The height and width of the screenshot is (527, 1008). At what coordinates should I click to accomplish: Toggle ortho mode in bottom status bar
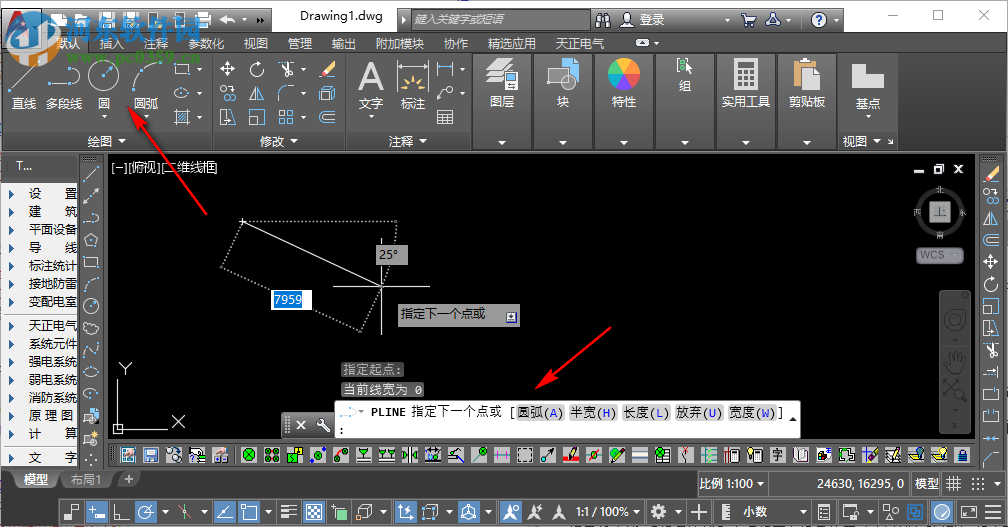pyautogui.click(x=120, y=512)
